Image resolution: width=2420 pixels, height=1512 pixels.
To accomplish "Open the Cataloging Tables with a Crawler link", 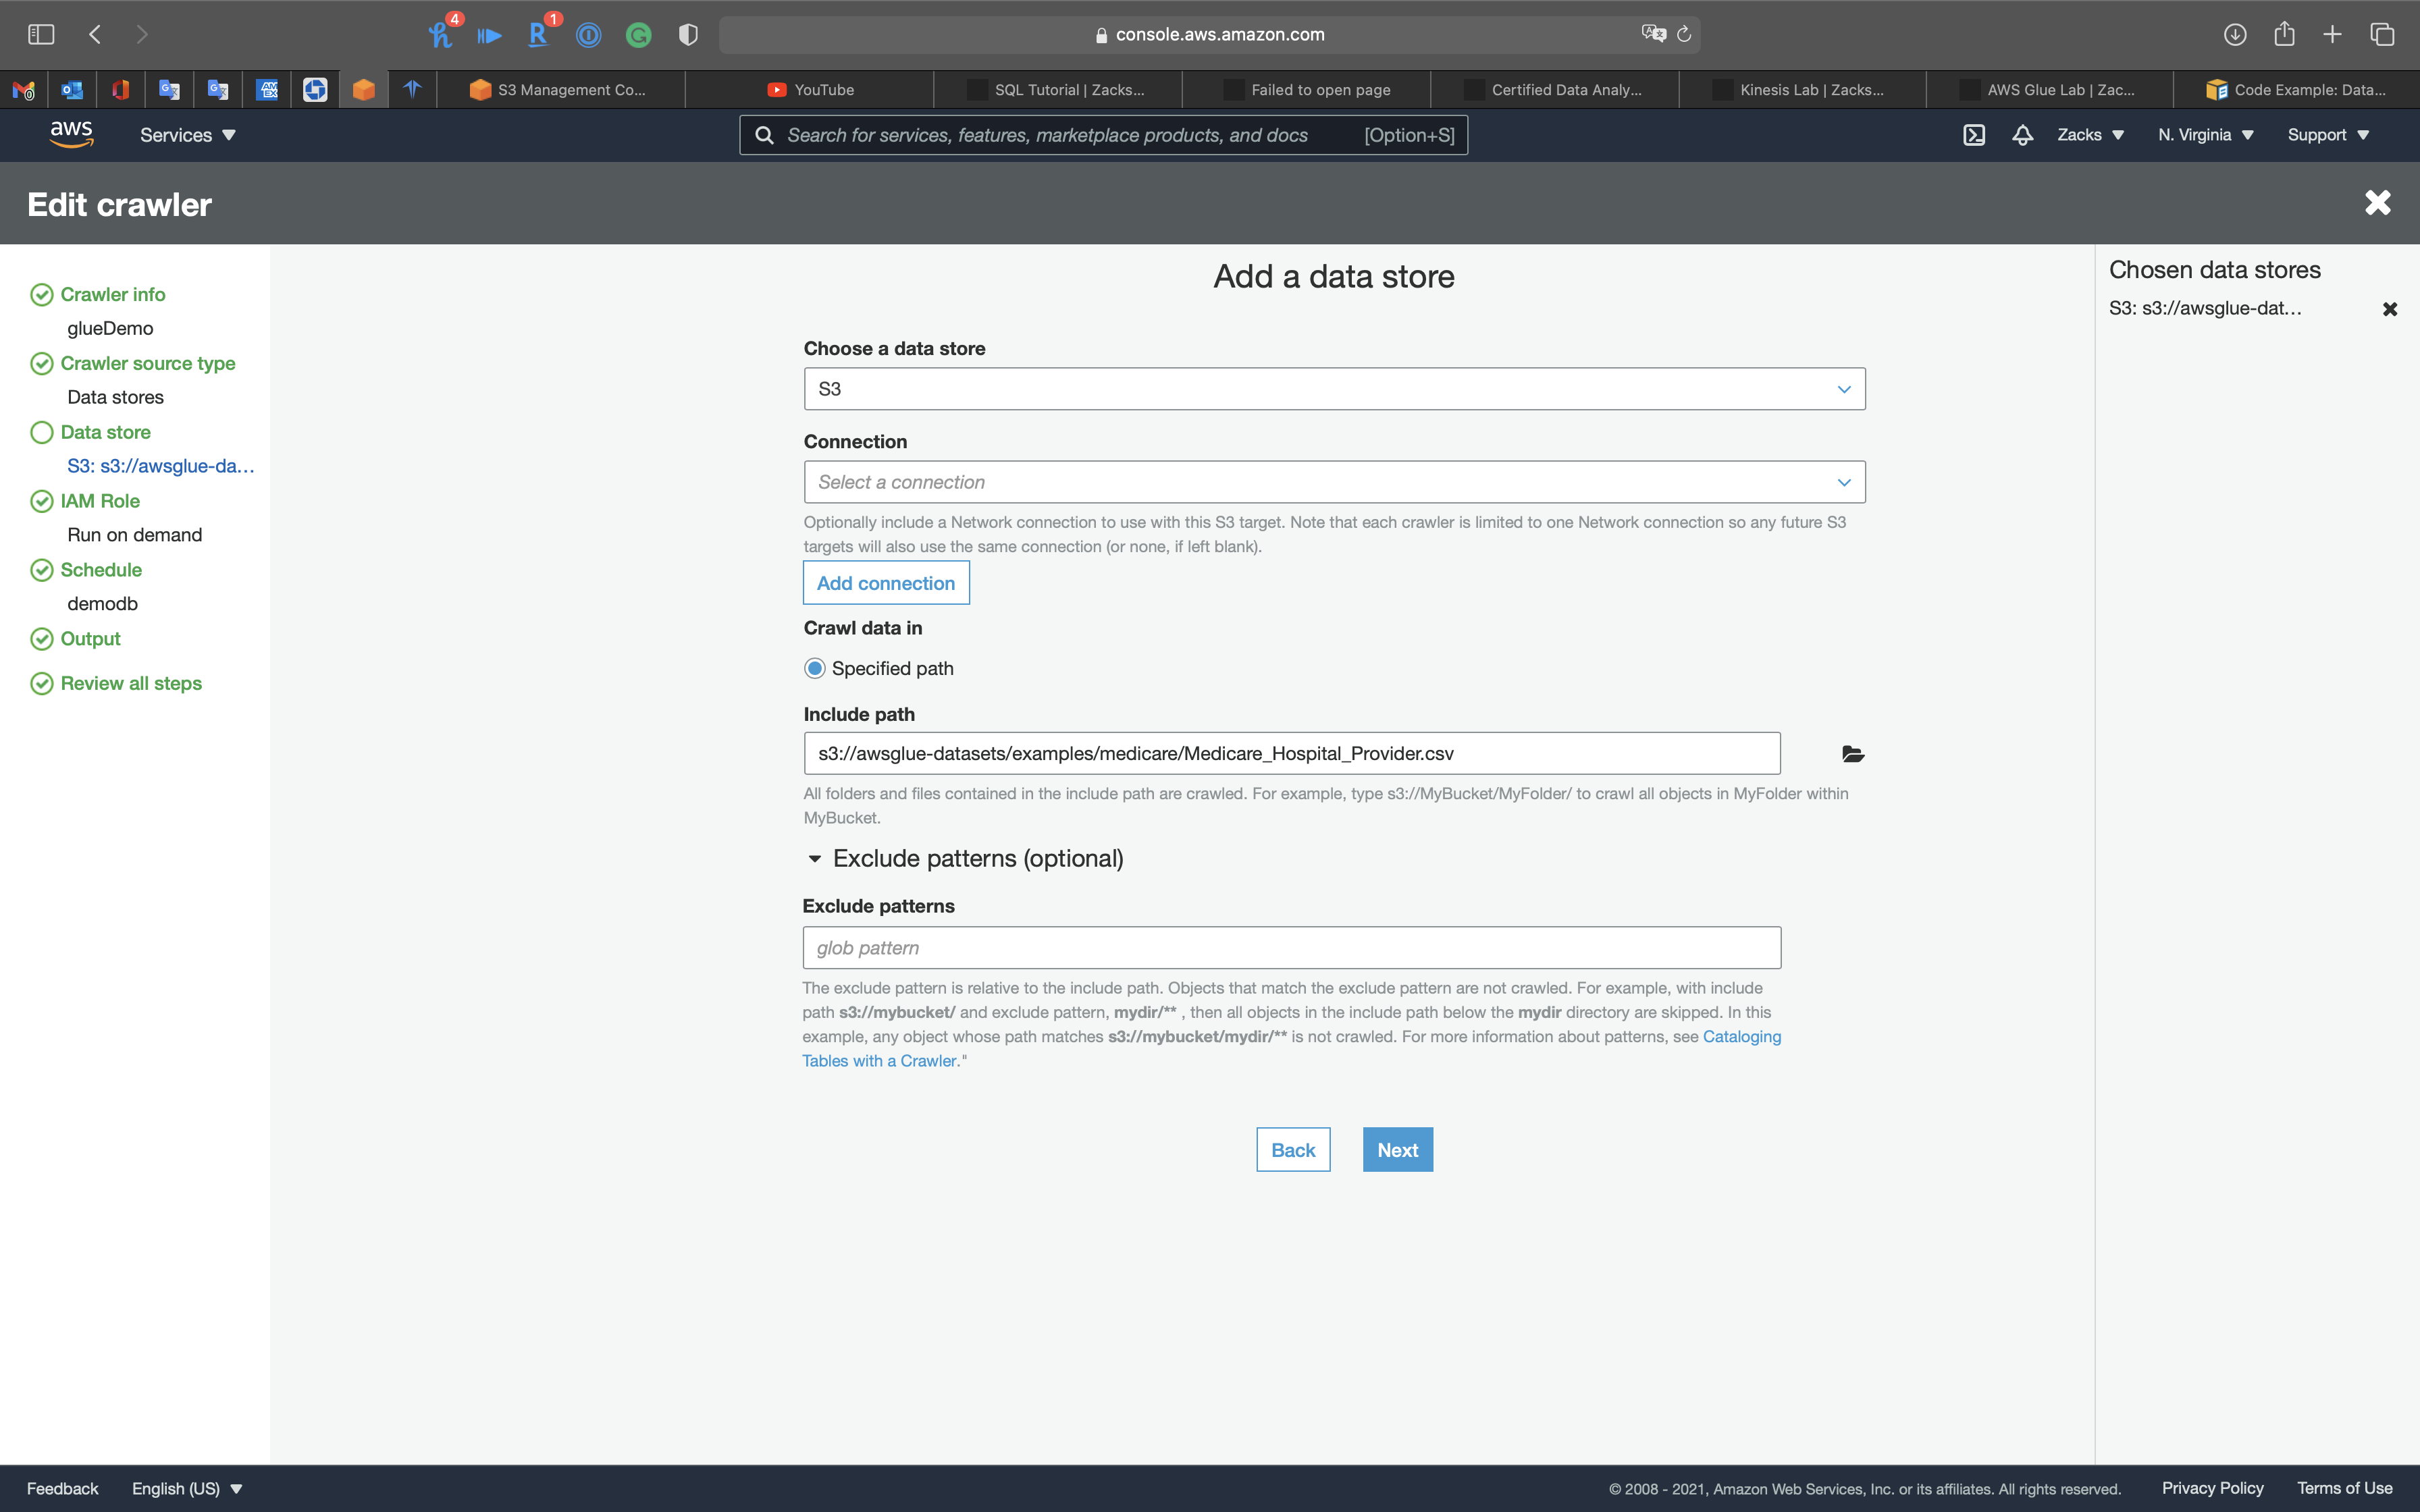I will pyautogui.click(x=1741, y=1037).
